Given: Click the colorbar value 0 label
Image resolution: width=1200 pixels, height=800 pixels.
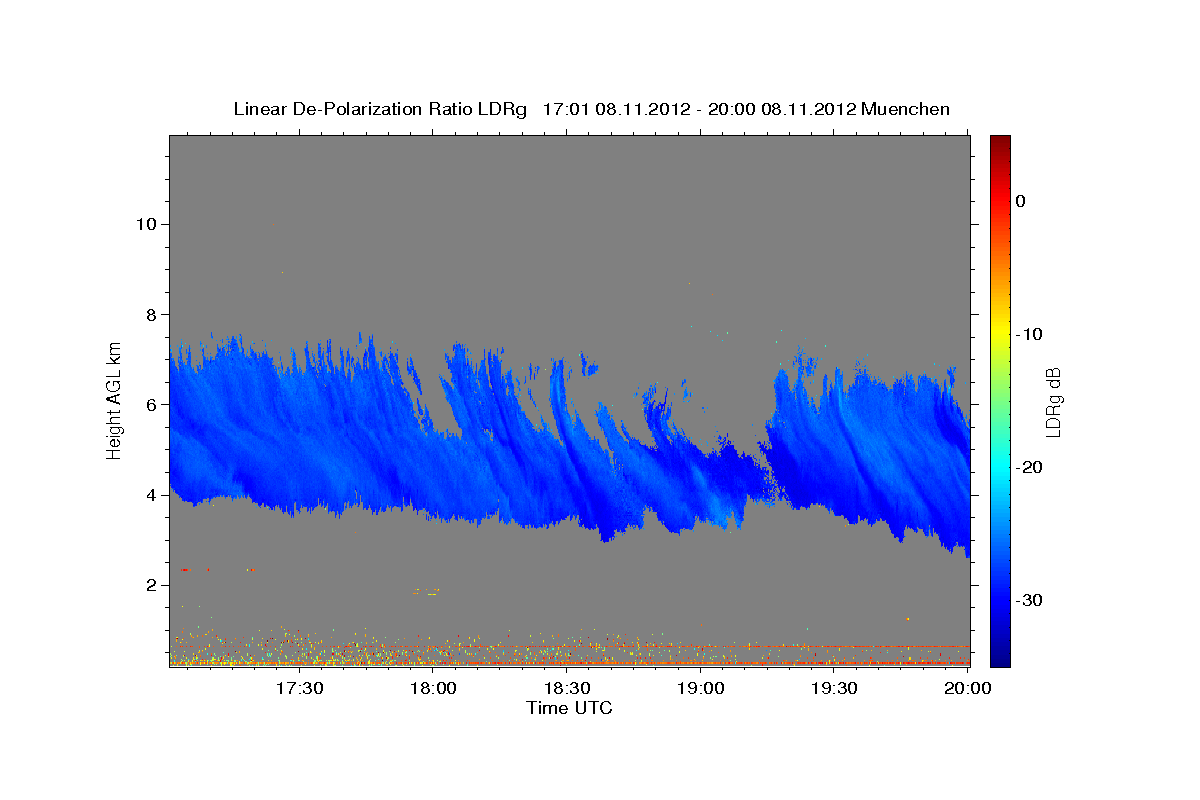Looking at the screenshot, I should 1021,201.
